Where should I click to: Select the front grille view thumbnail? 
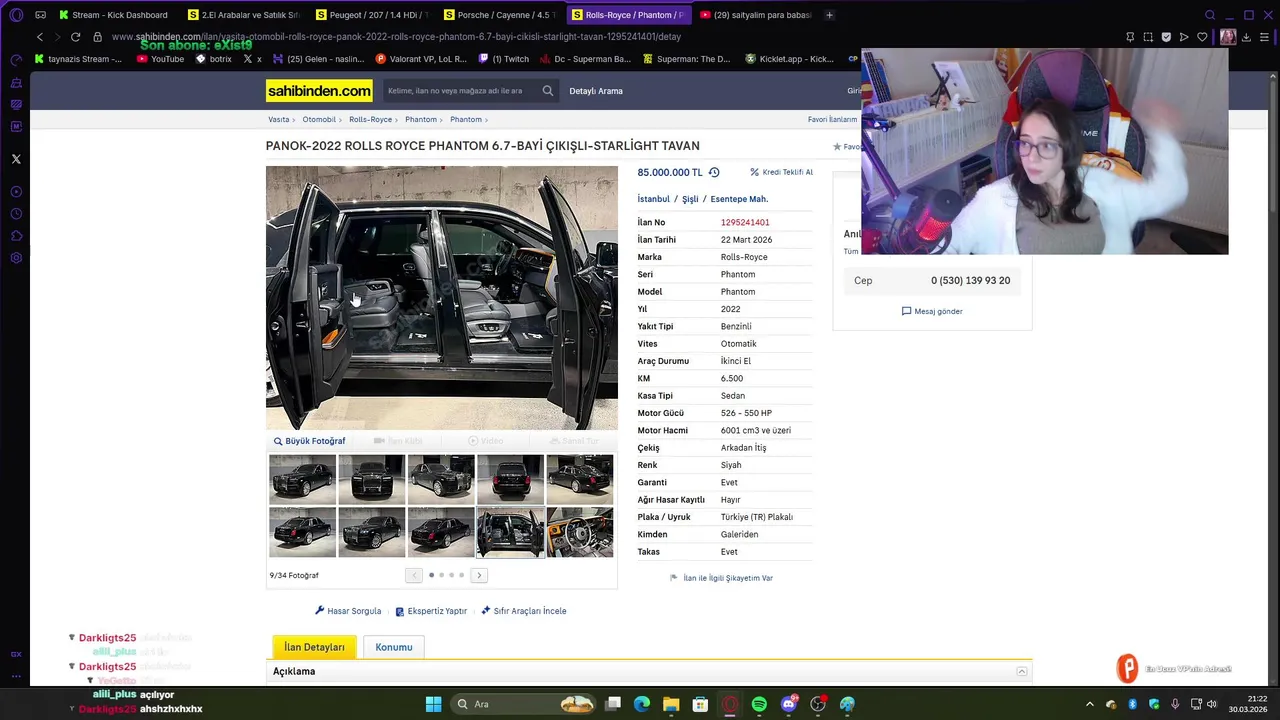[x=372, y=479]
